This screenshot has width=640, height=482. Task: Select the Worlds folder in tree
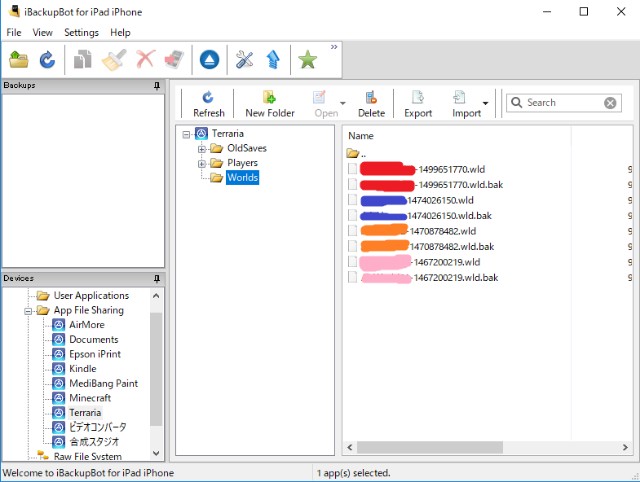point(242,178)
